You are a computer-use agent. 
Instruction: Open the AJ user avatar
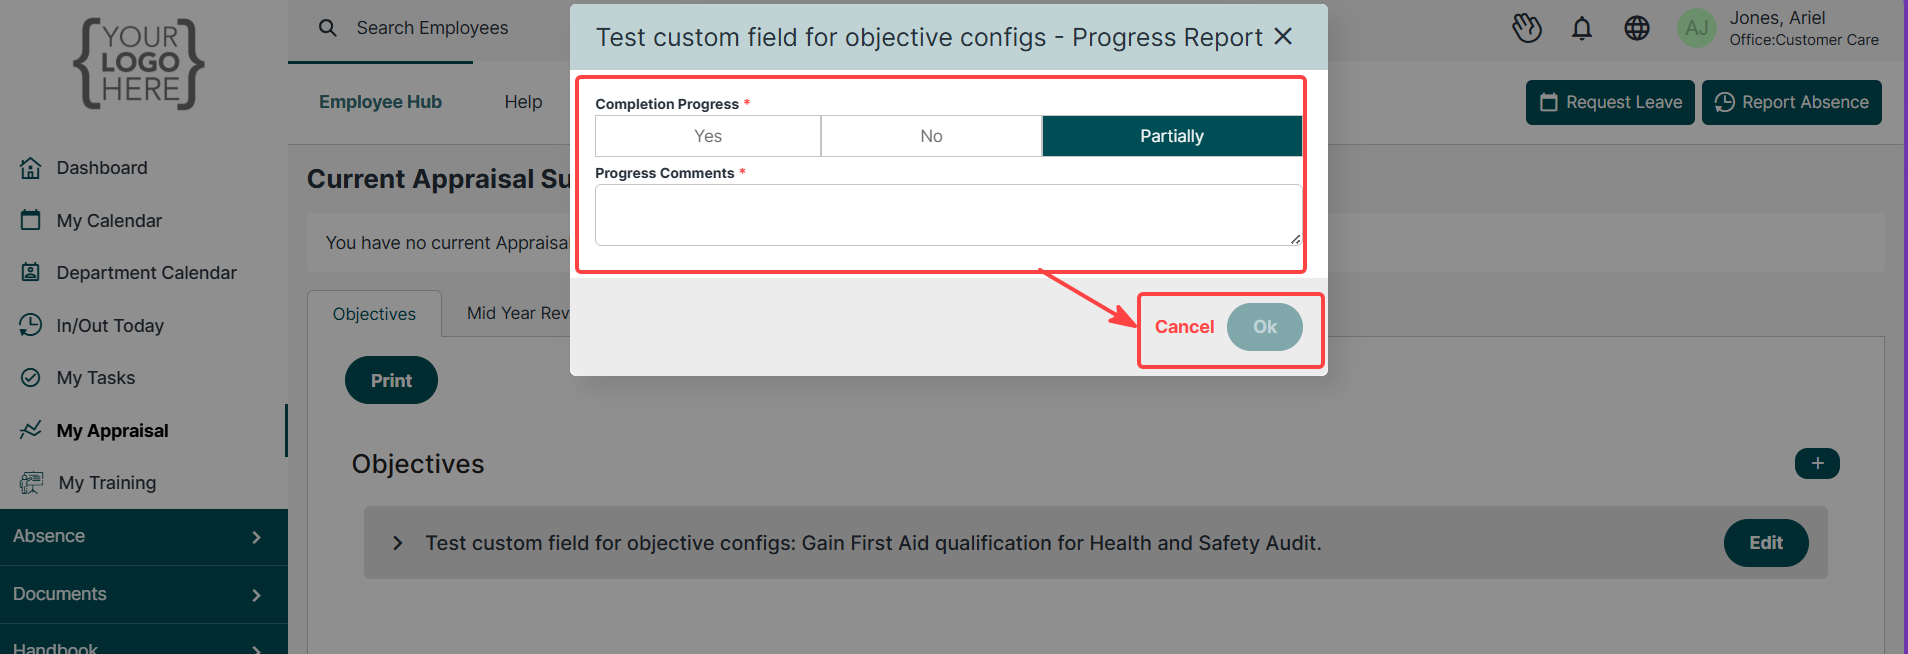[x=1696, y=28]
